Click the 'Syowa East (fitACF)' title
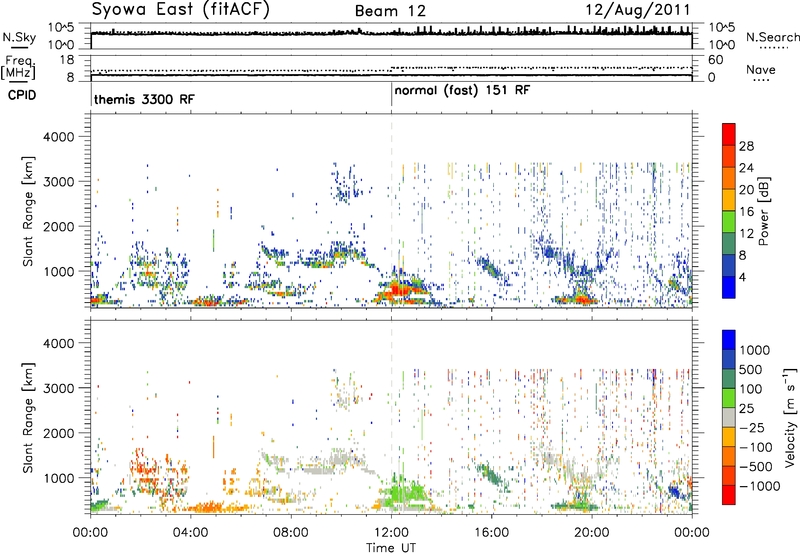The height and width of the screenshot is (554, 800). (181, 10)
